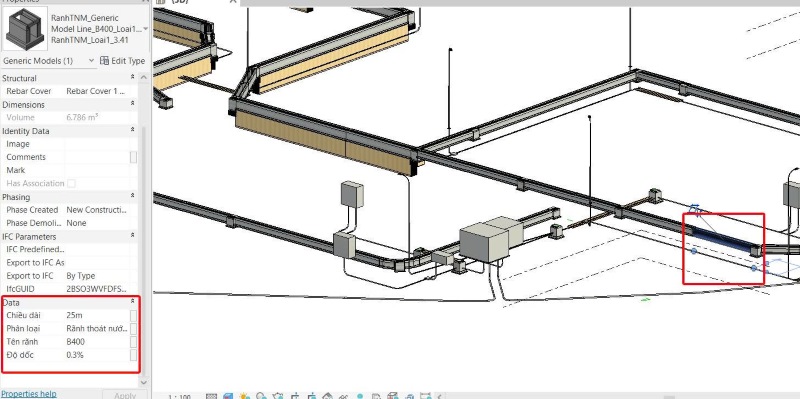Click small button beside Chiều dài value
The width and height of the screenshot is (800, 399).
pos(133,315)
